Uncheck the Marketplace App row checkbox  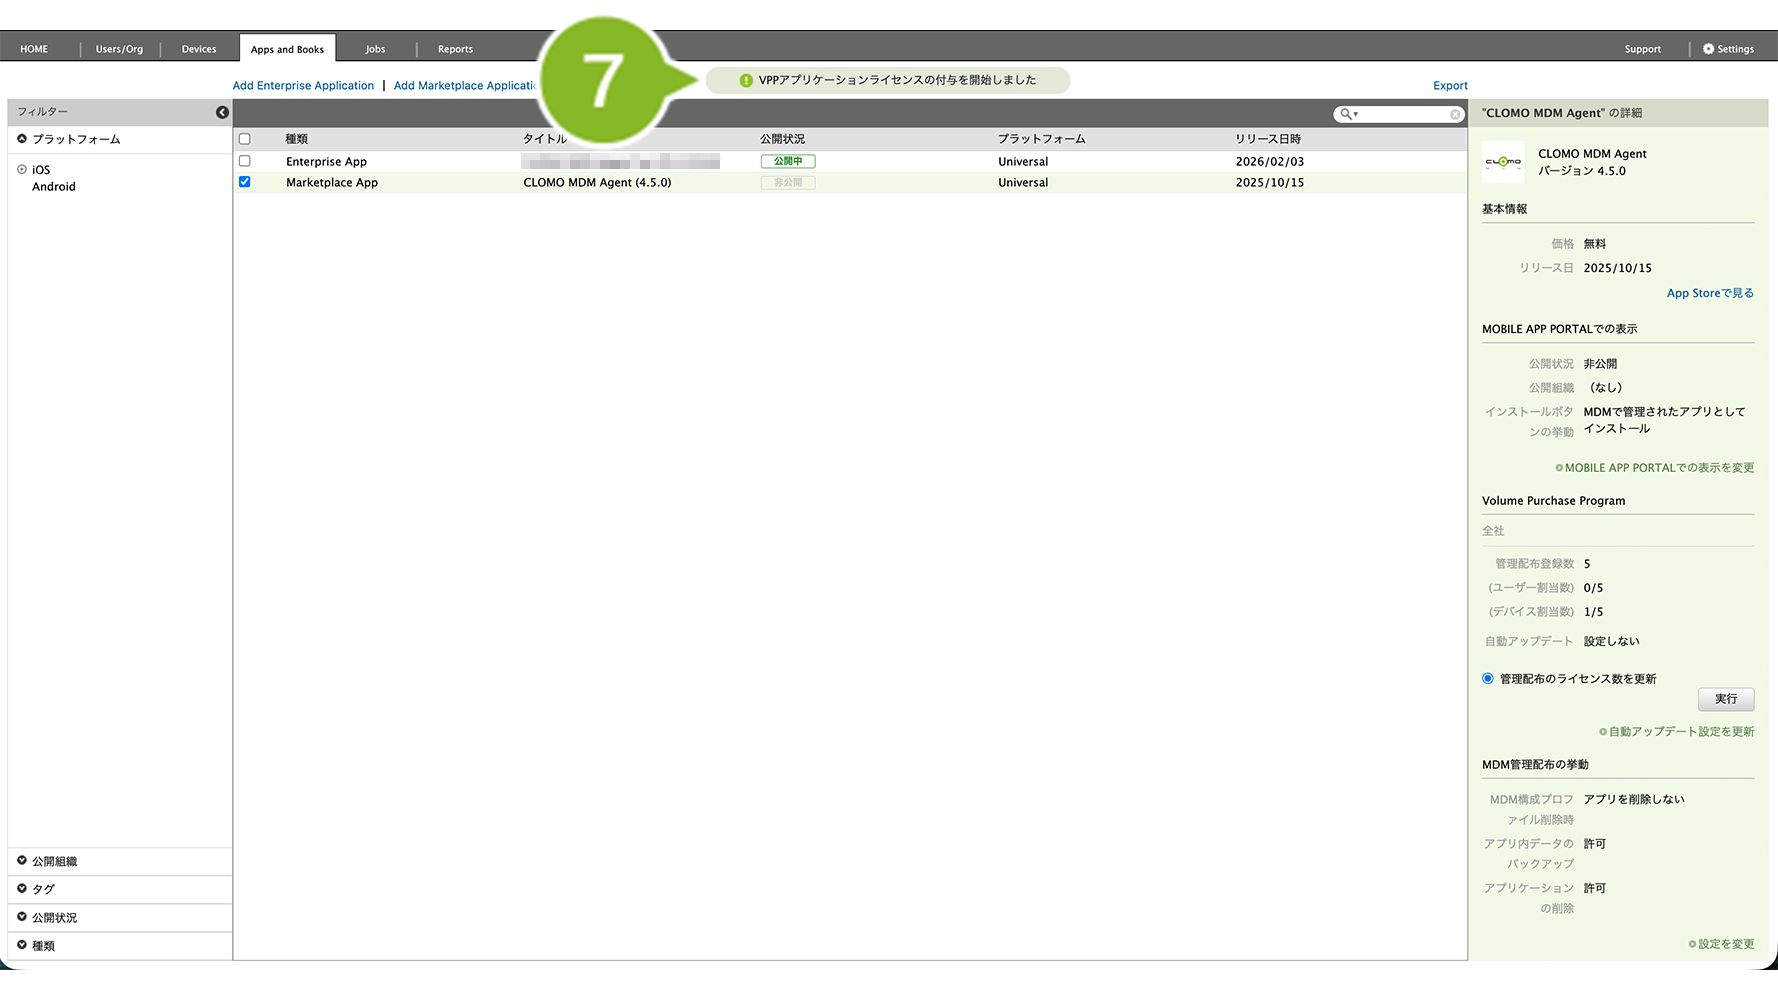point(245,182)
